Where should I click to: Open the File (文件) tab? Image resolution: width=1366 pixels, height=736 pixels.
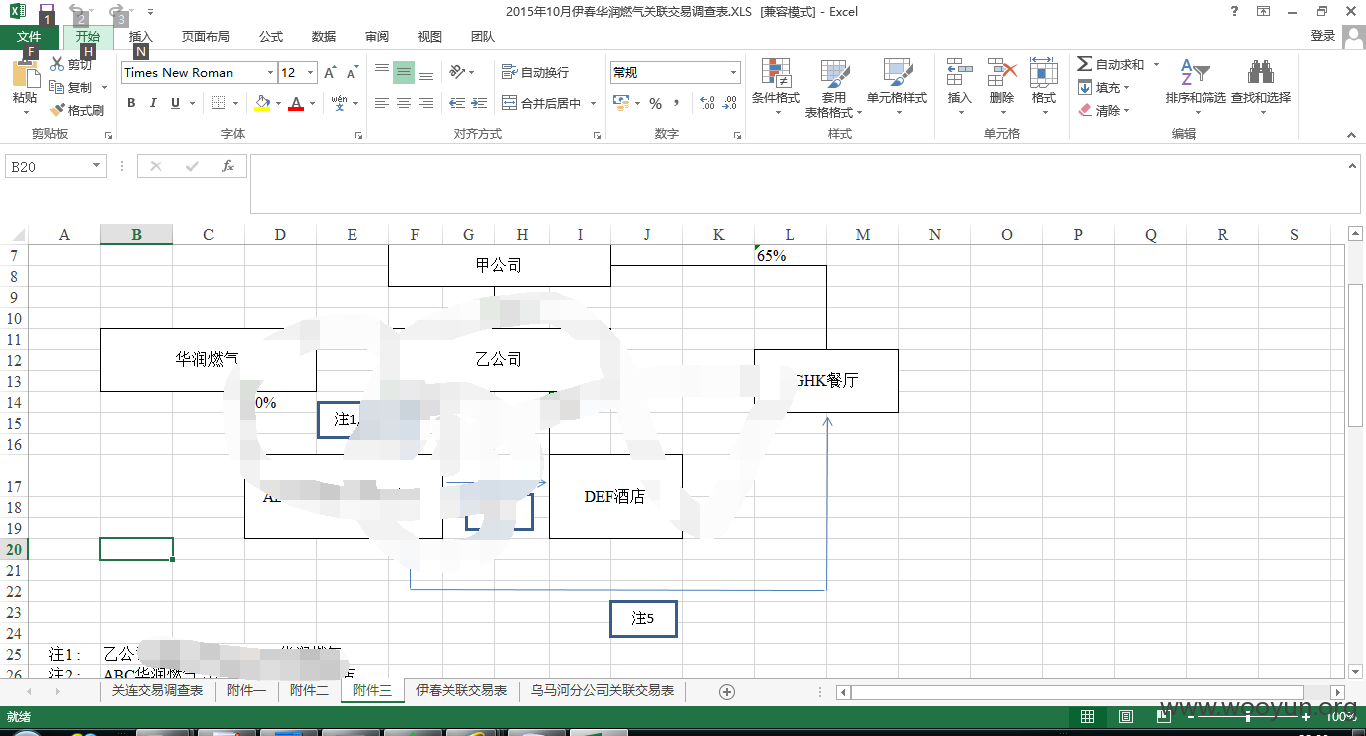coord(29,37)
